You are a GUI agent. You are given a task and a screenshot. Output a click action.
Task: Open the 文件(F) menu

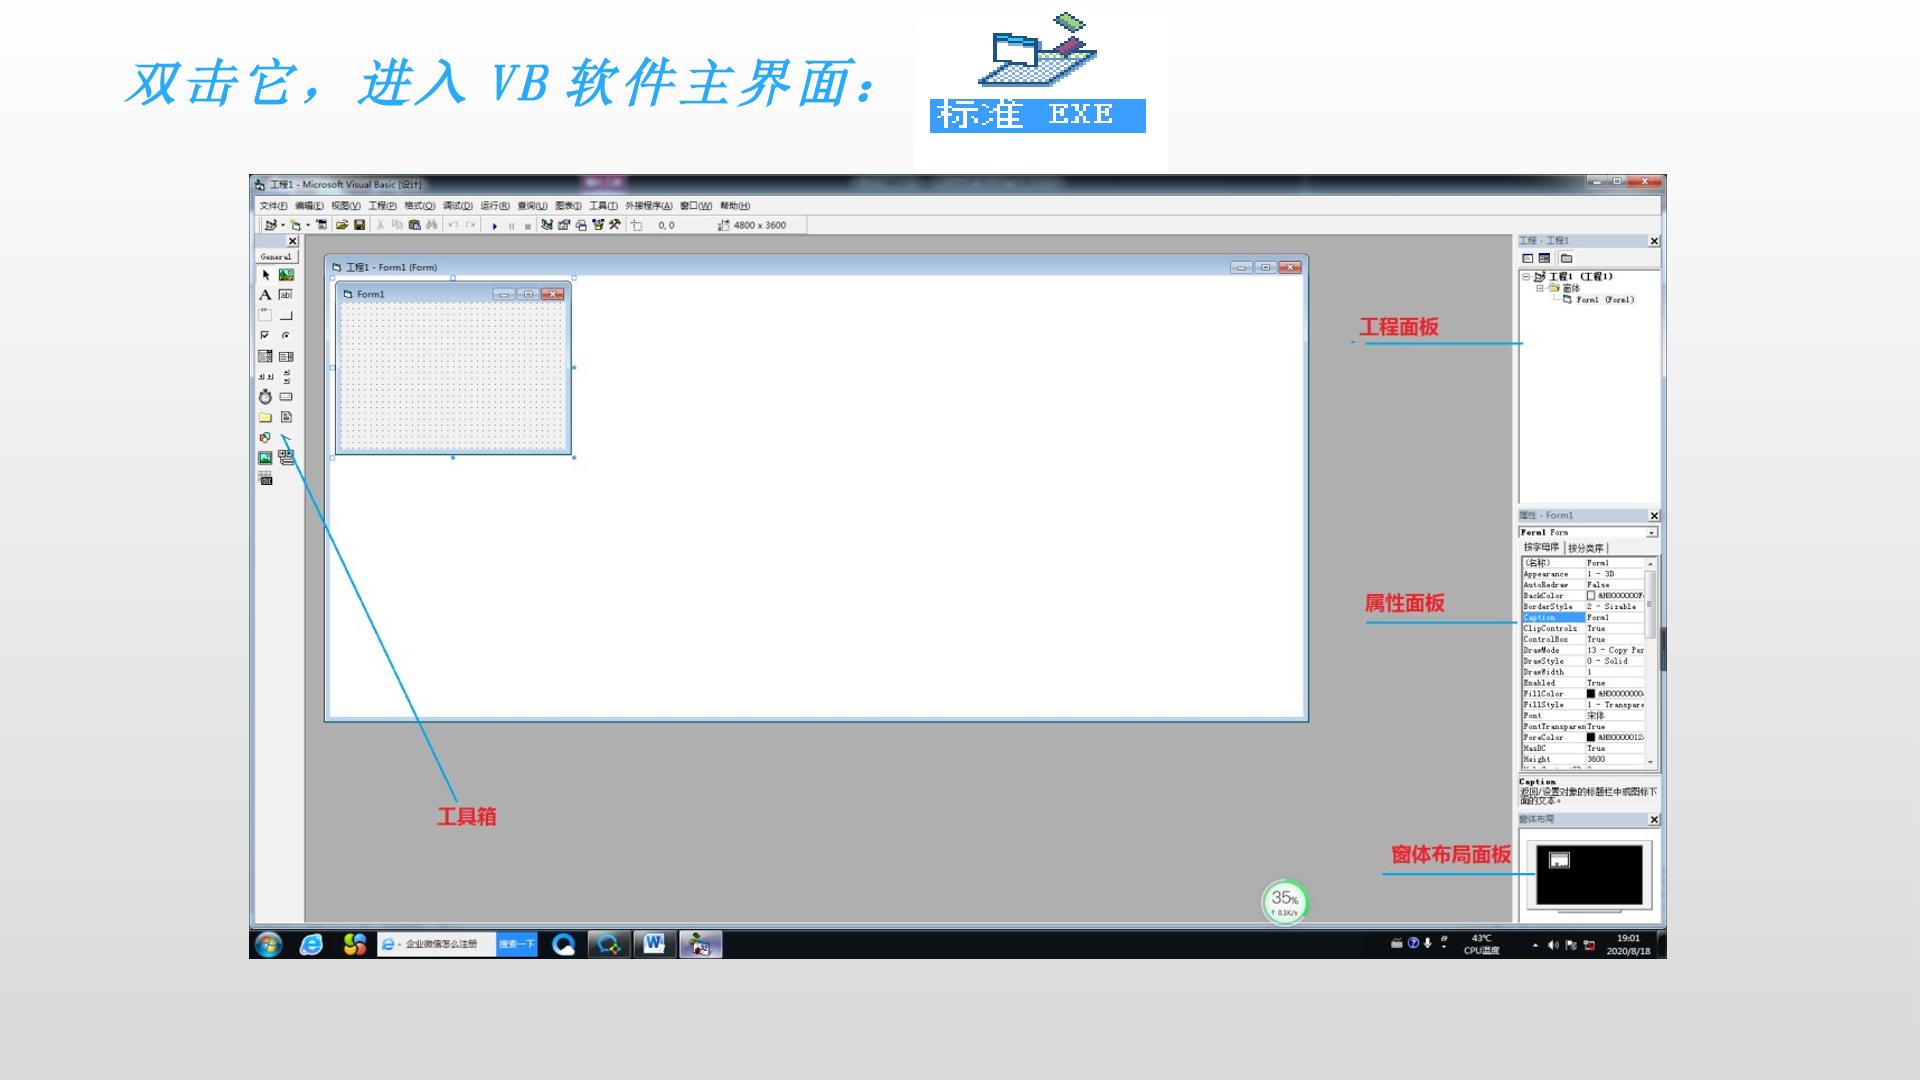(273, 206)
